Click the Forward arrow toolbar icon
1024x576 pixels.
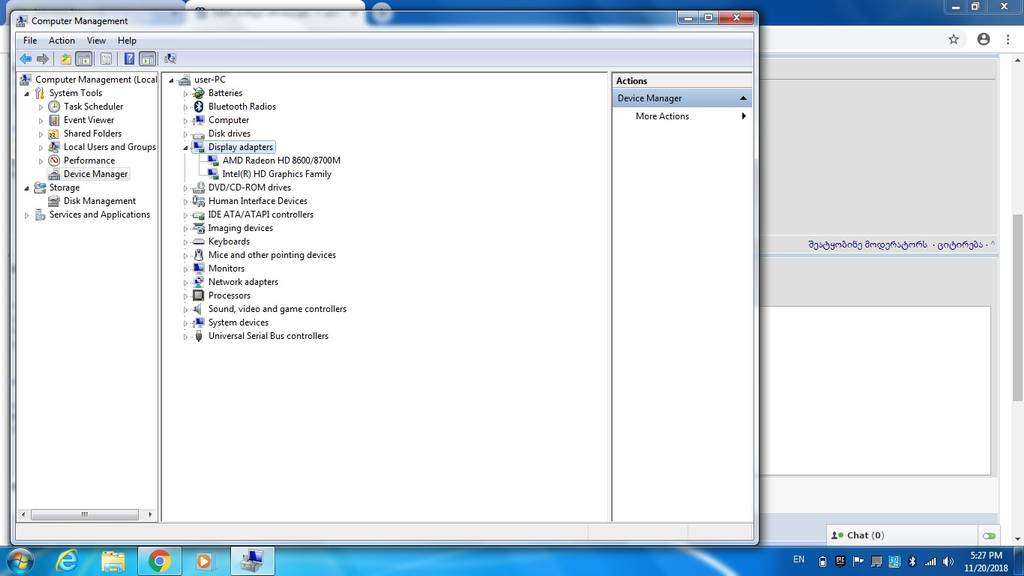point(42,59)
